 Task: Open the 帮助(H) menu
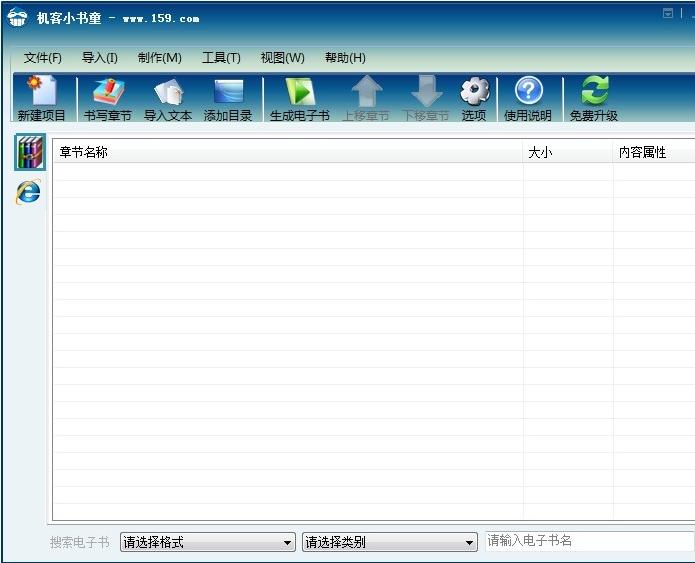(x=345, y=58)
